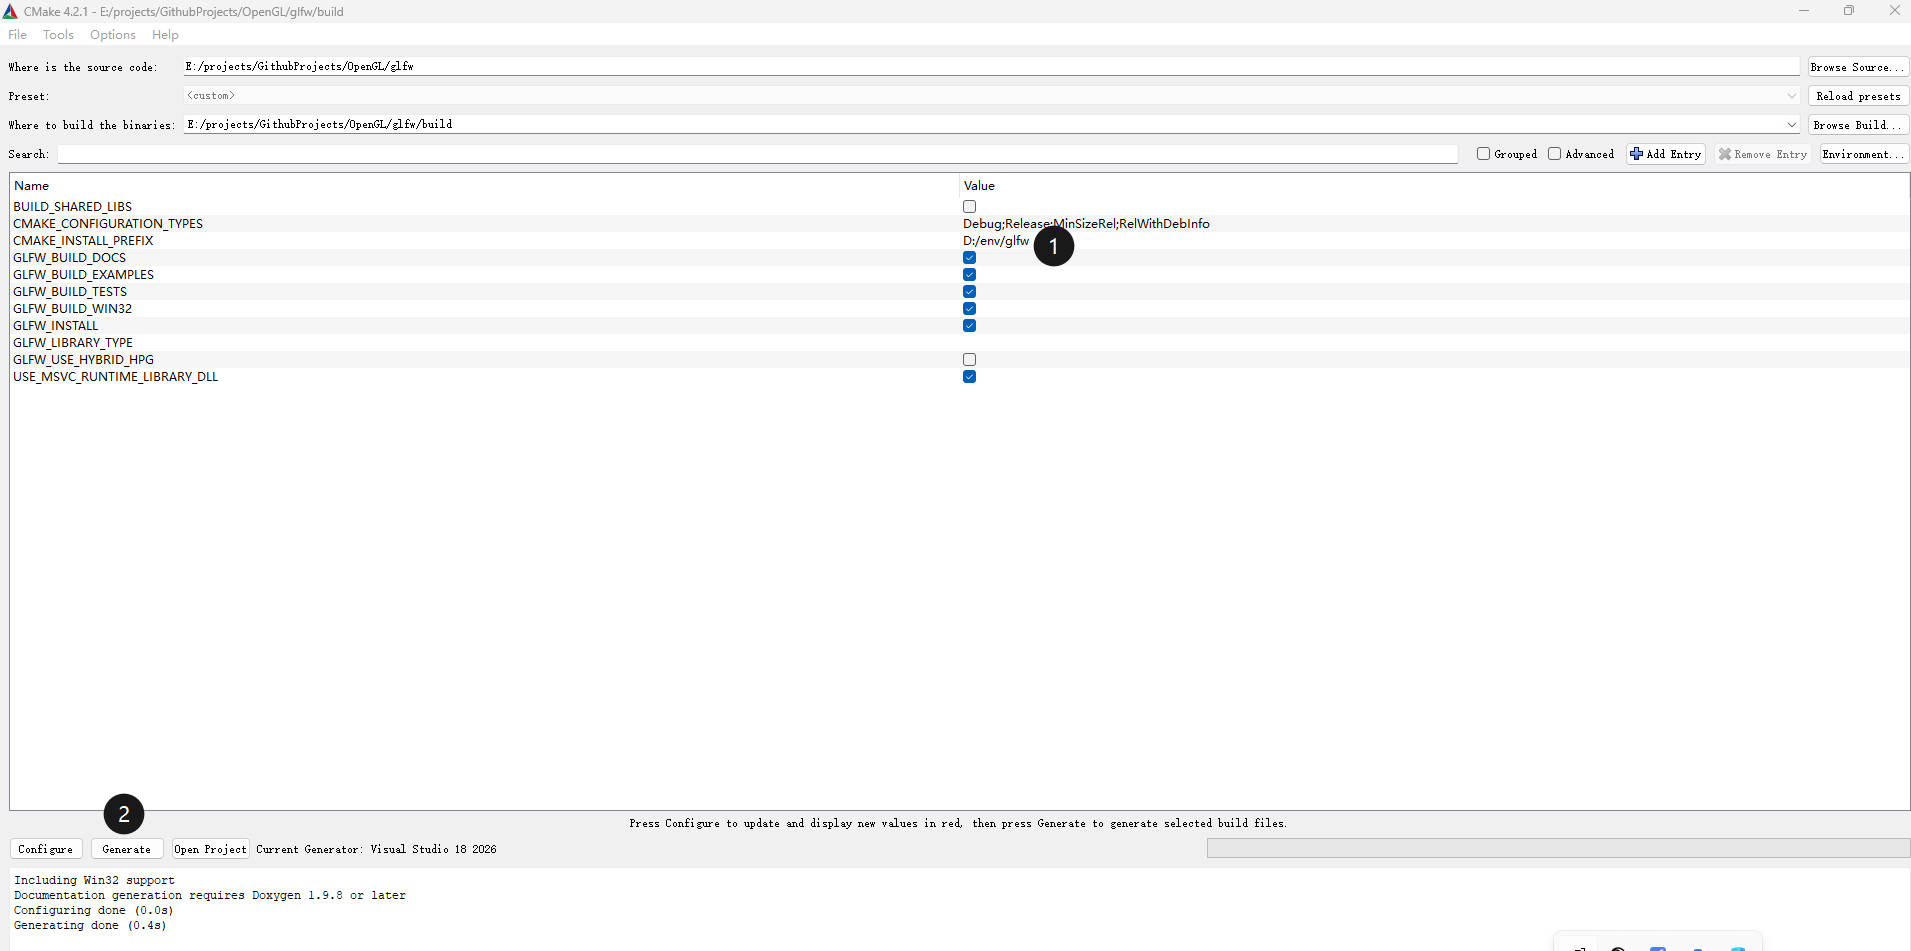
Task: Select the GLFW_INSTALL entry name
Action: coord(56,326)
